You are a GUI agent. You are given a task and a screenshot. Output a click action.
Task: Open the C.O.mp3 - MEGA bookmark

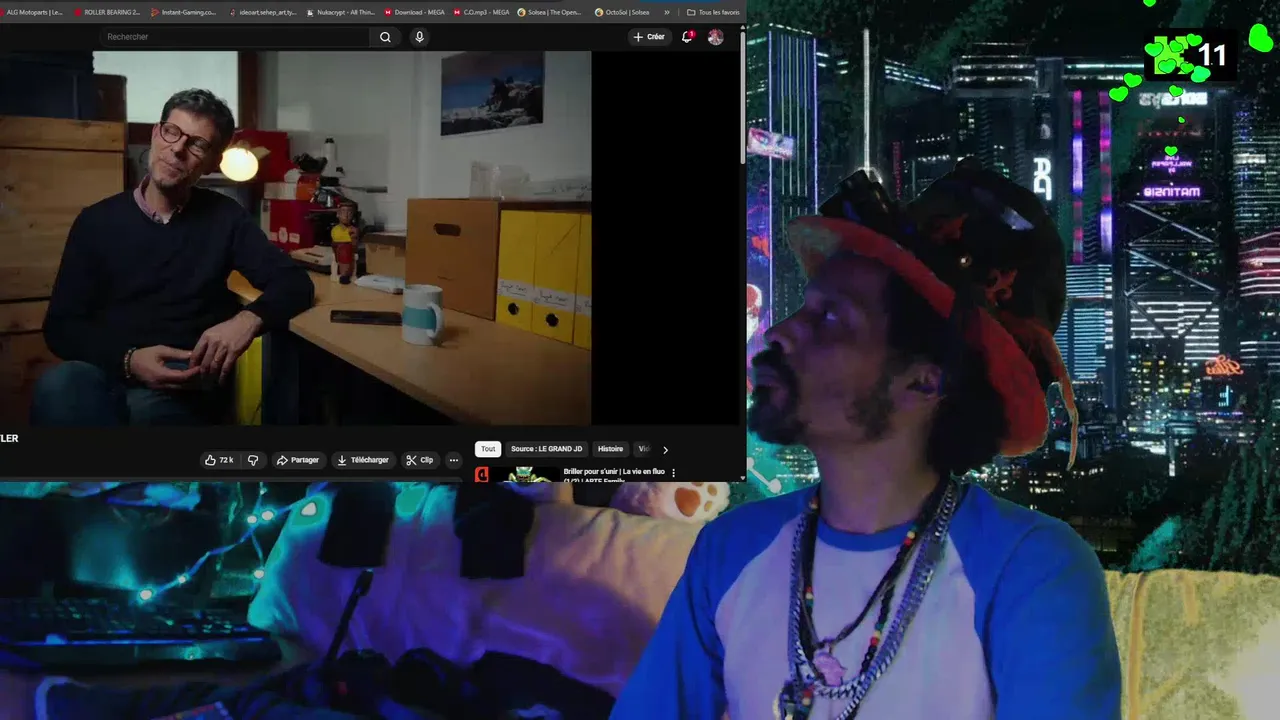tap(481, 12)
